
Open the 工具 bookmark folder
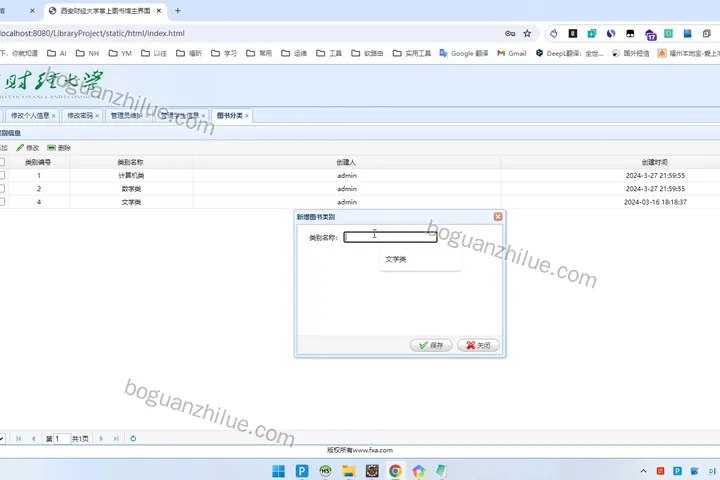[x=329, y=53]
